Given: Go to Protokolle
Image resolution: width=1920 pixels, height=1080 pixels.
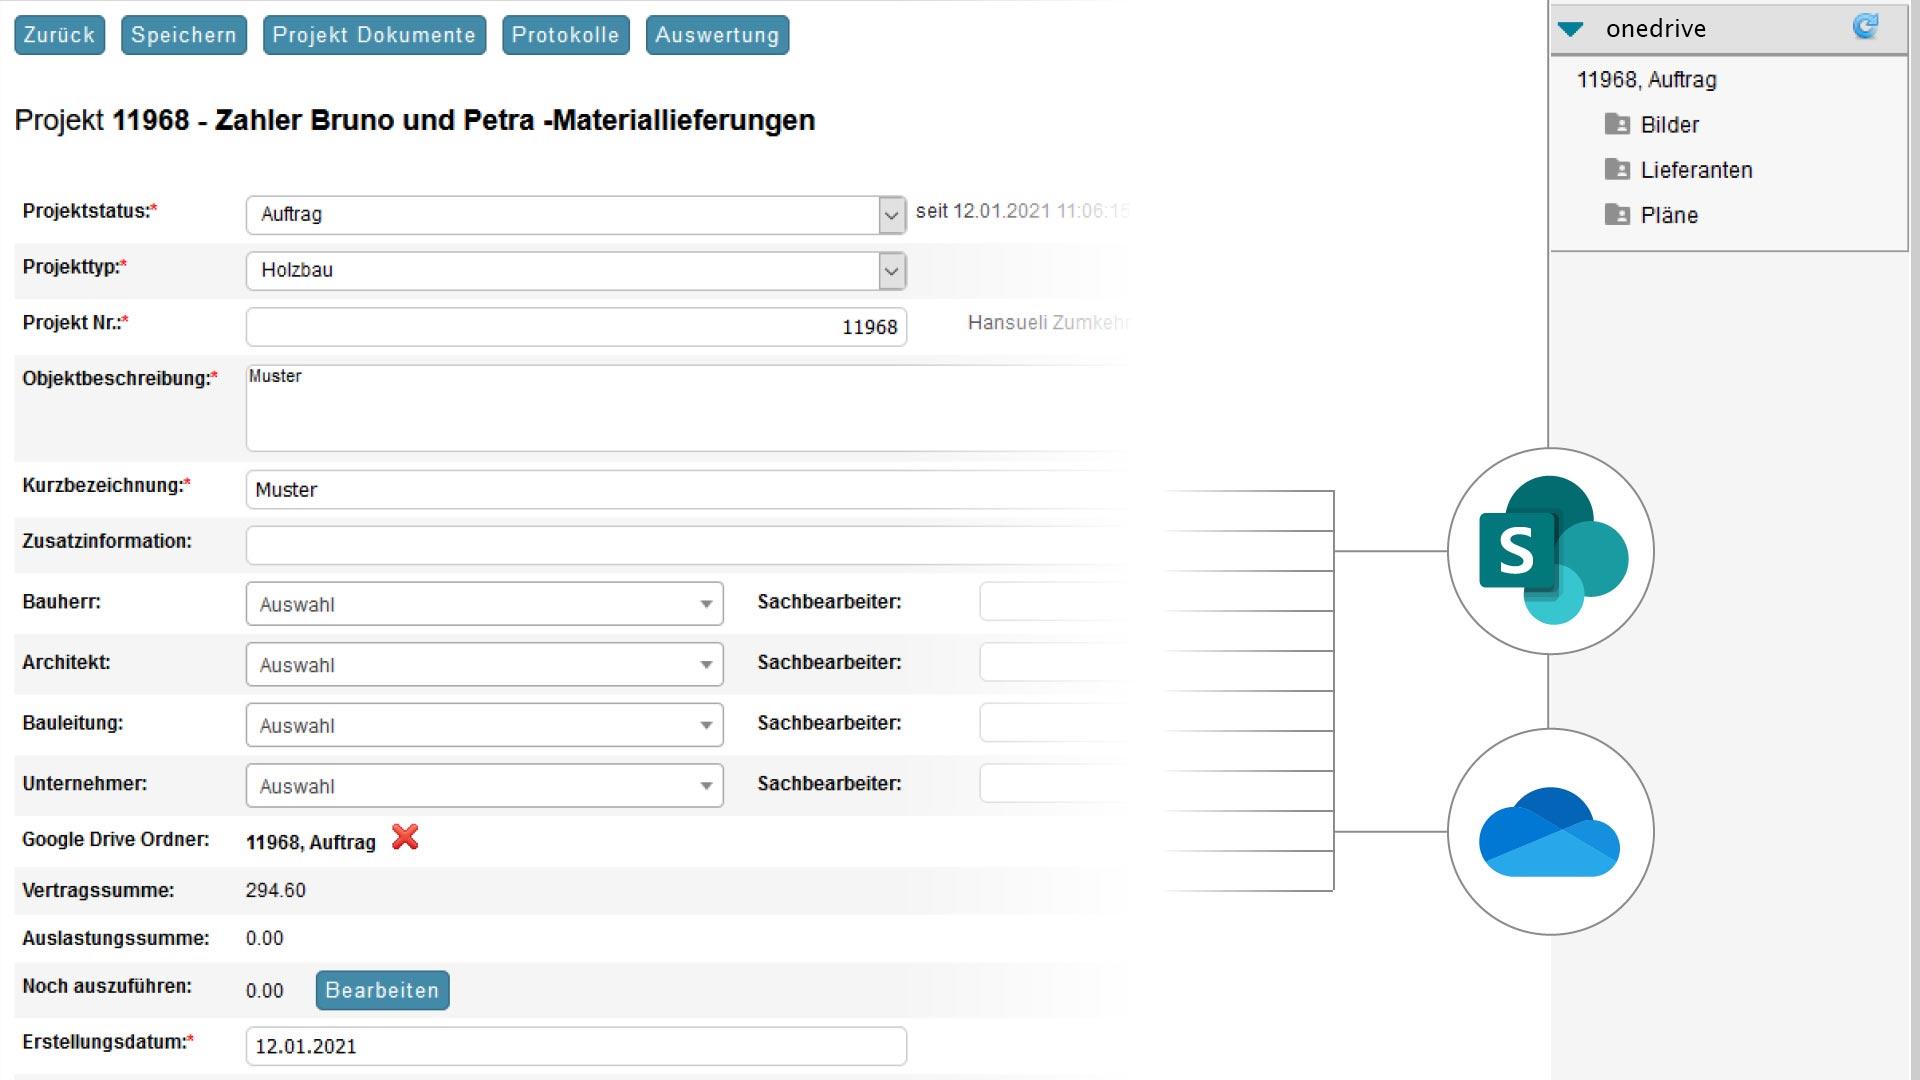Looking at the screenshot, I should point(565,35).
